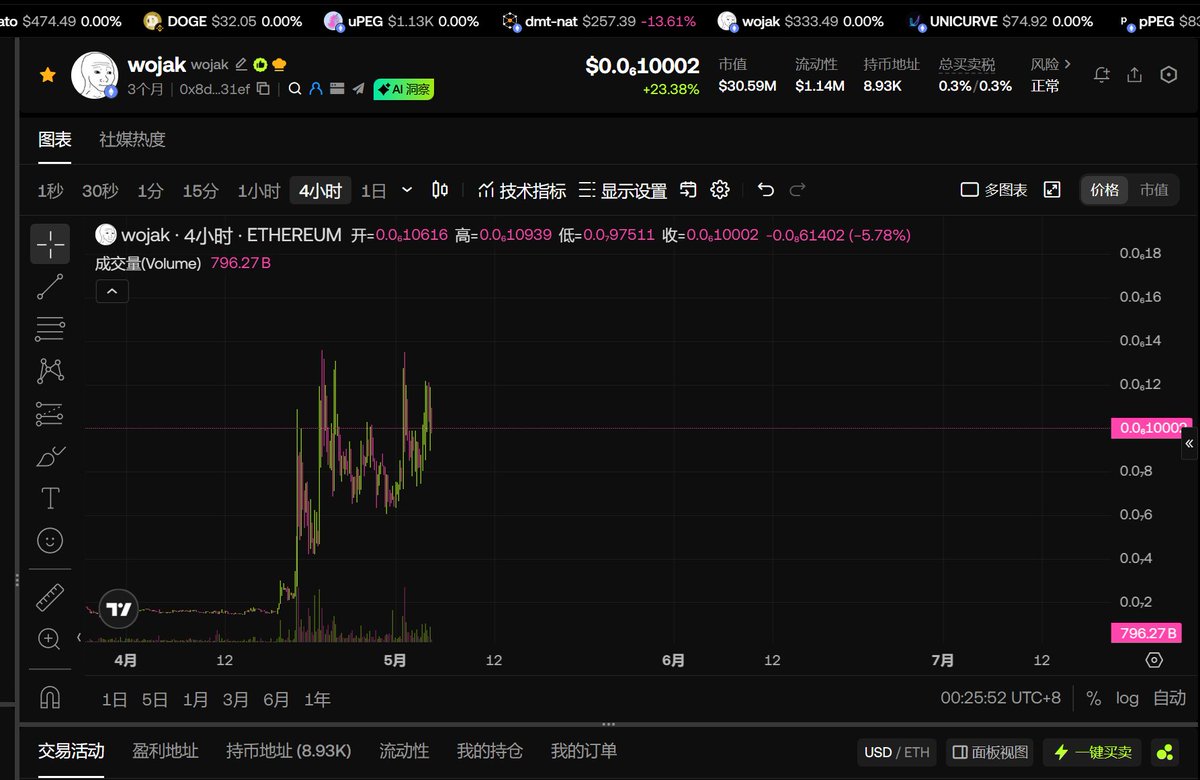Viewport: 1200px width, 780px height.
Task: Select the trend line drawing tool
Action: tap(50, 287)
